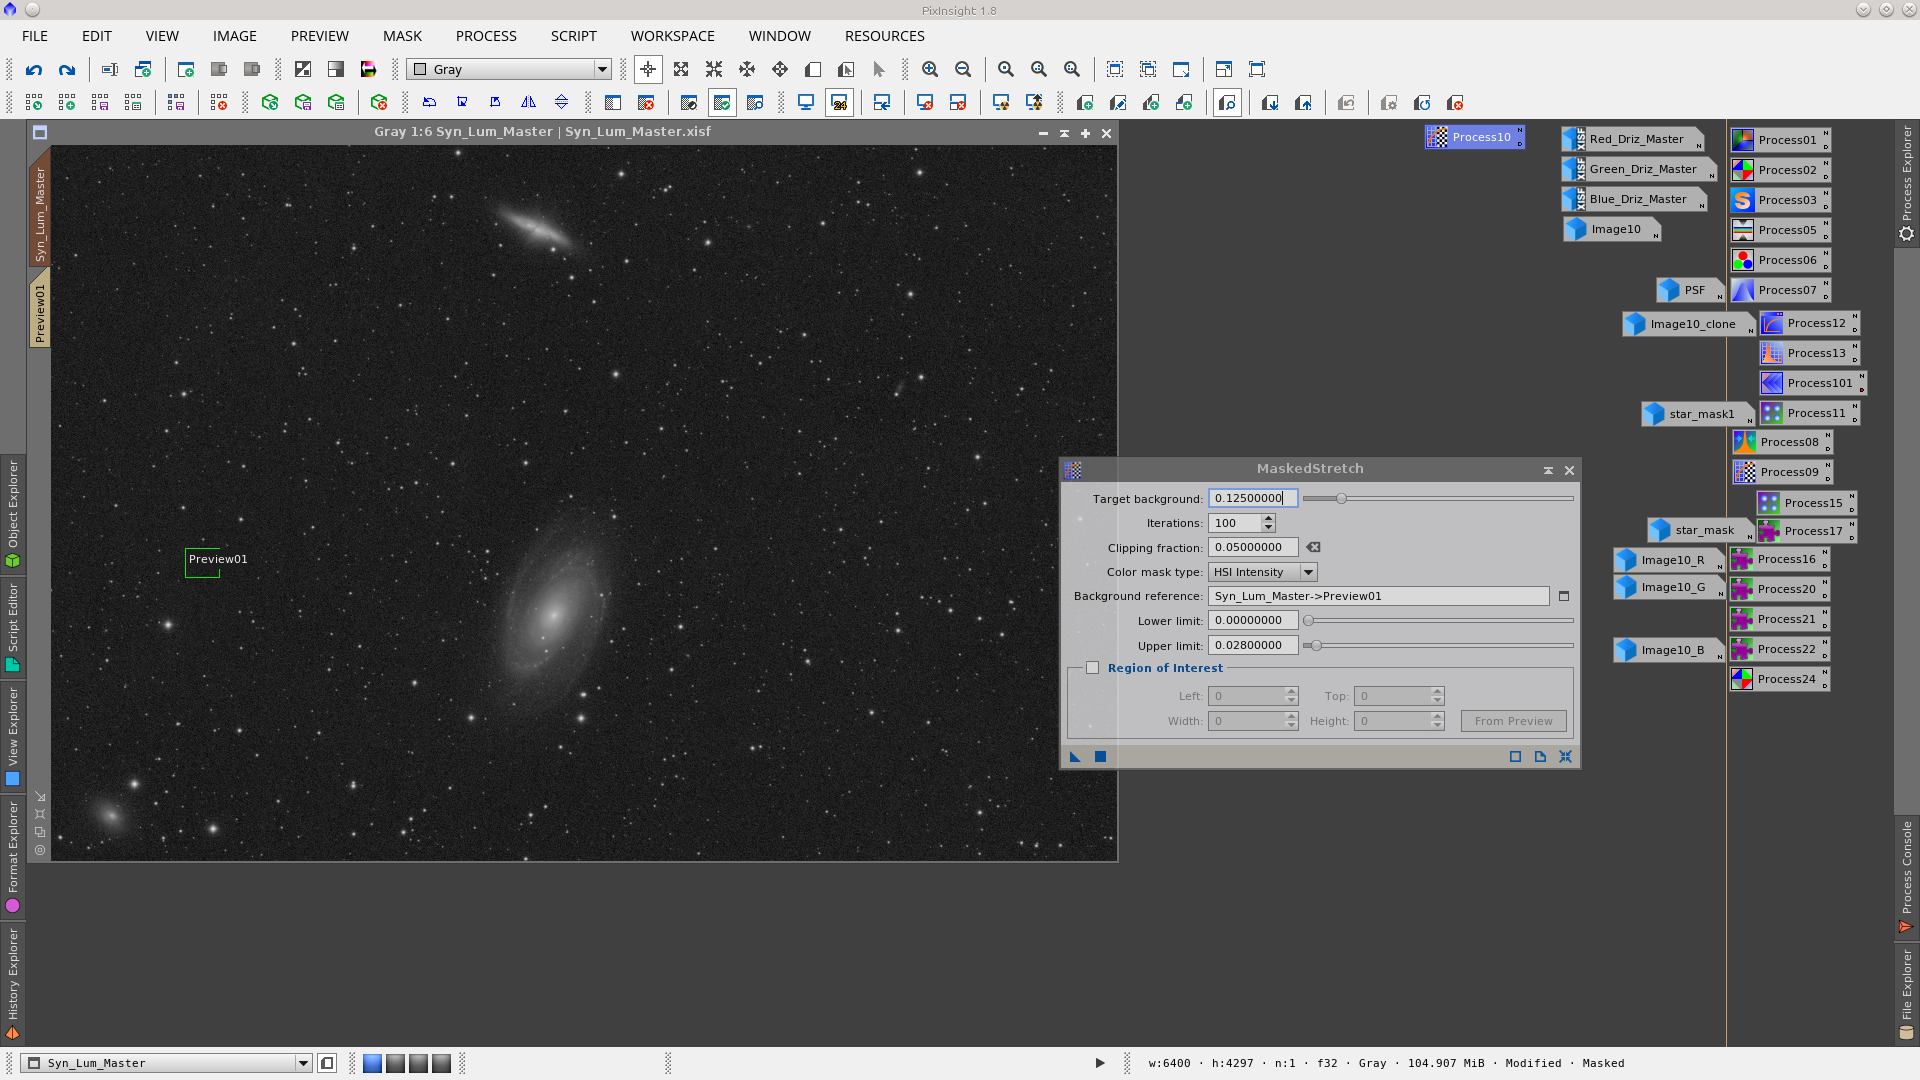Open the Color mask type dropdown
This screenshot has width=1920, height=1080.
[1308, 571]
